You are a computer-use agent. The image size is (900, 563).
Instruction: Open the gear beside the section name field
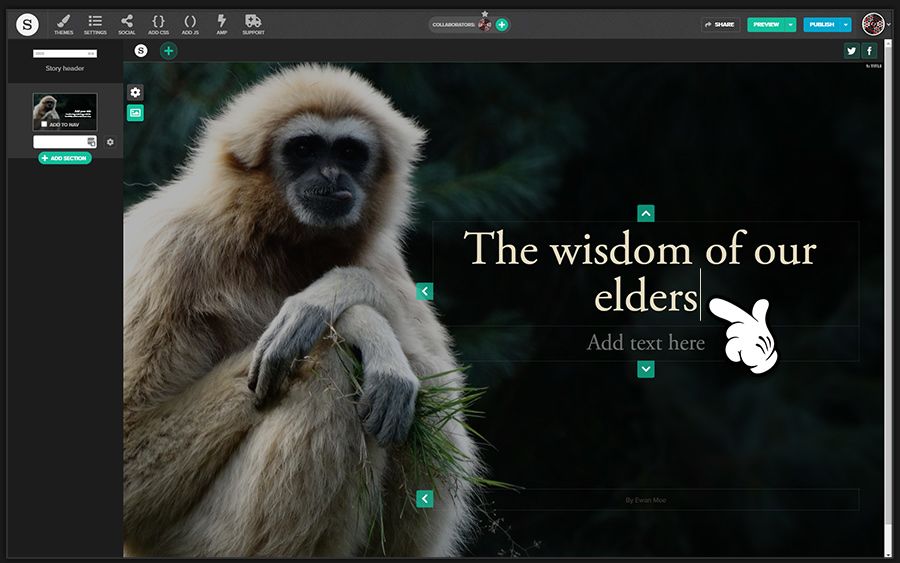point(110,142)
